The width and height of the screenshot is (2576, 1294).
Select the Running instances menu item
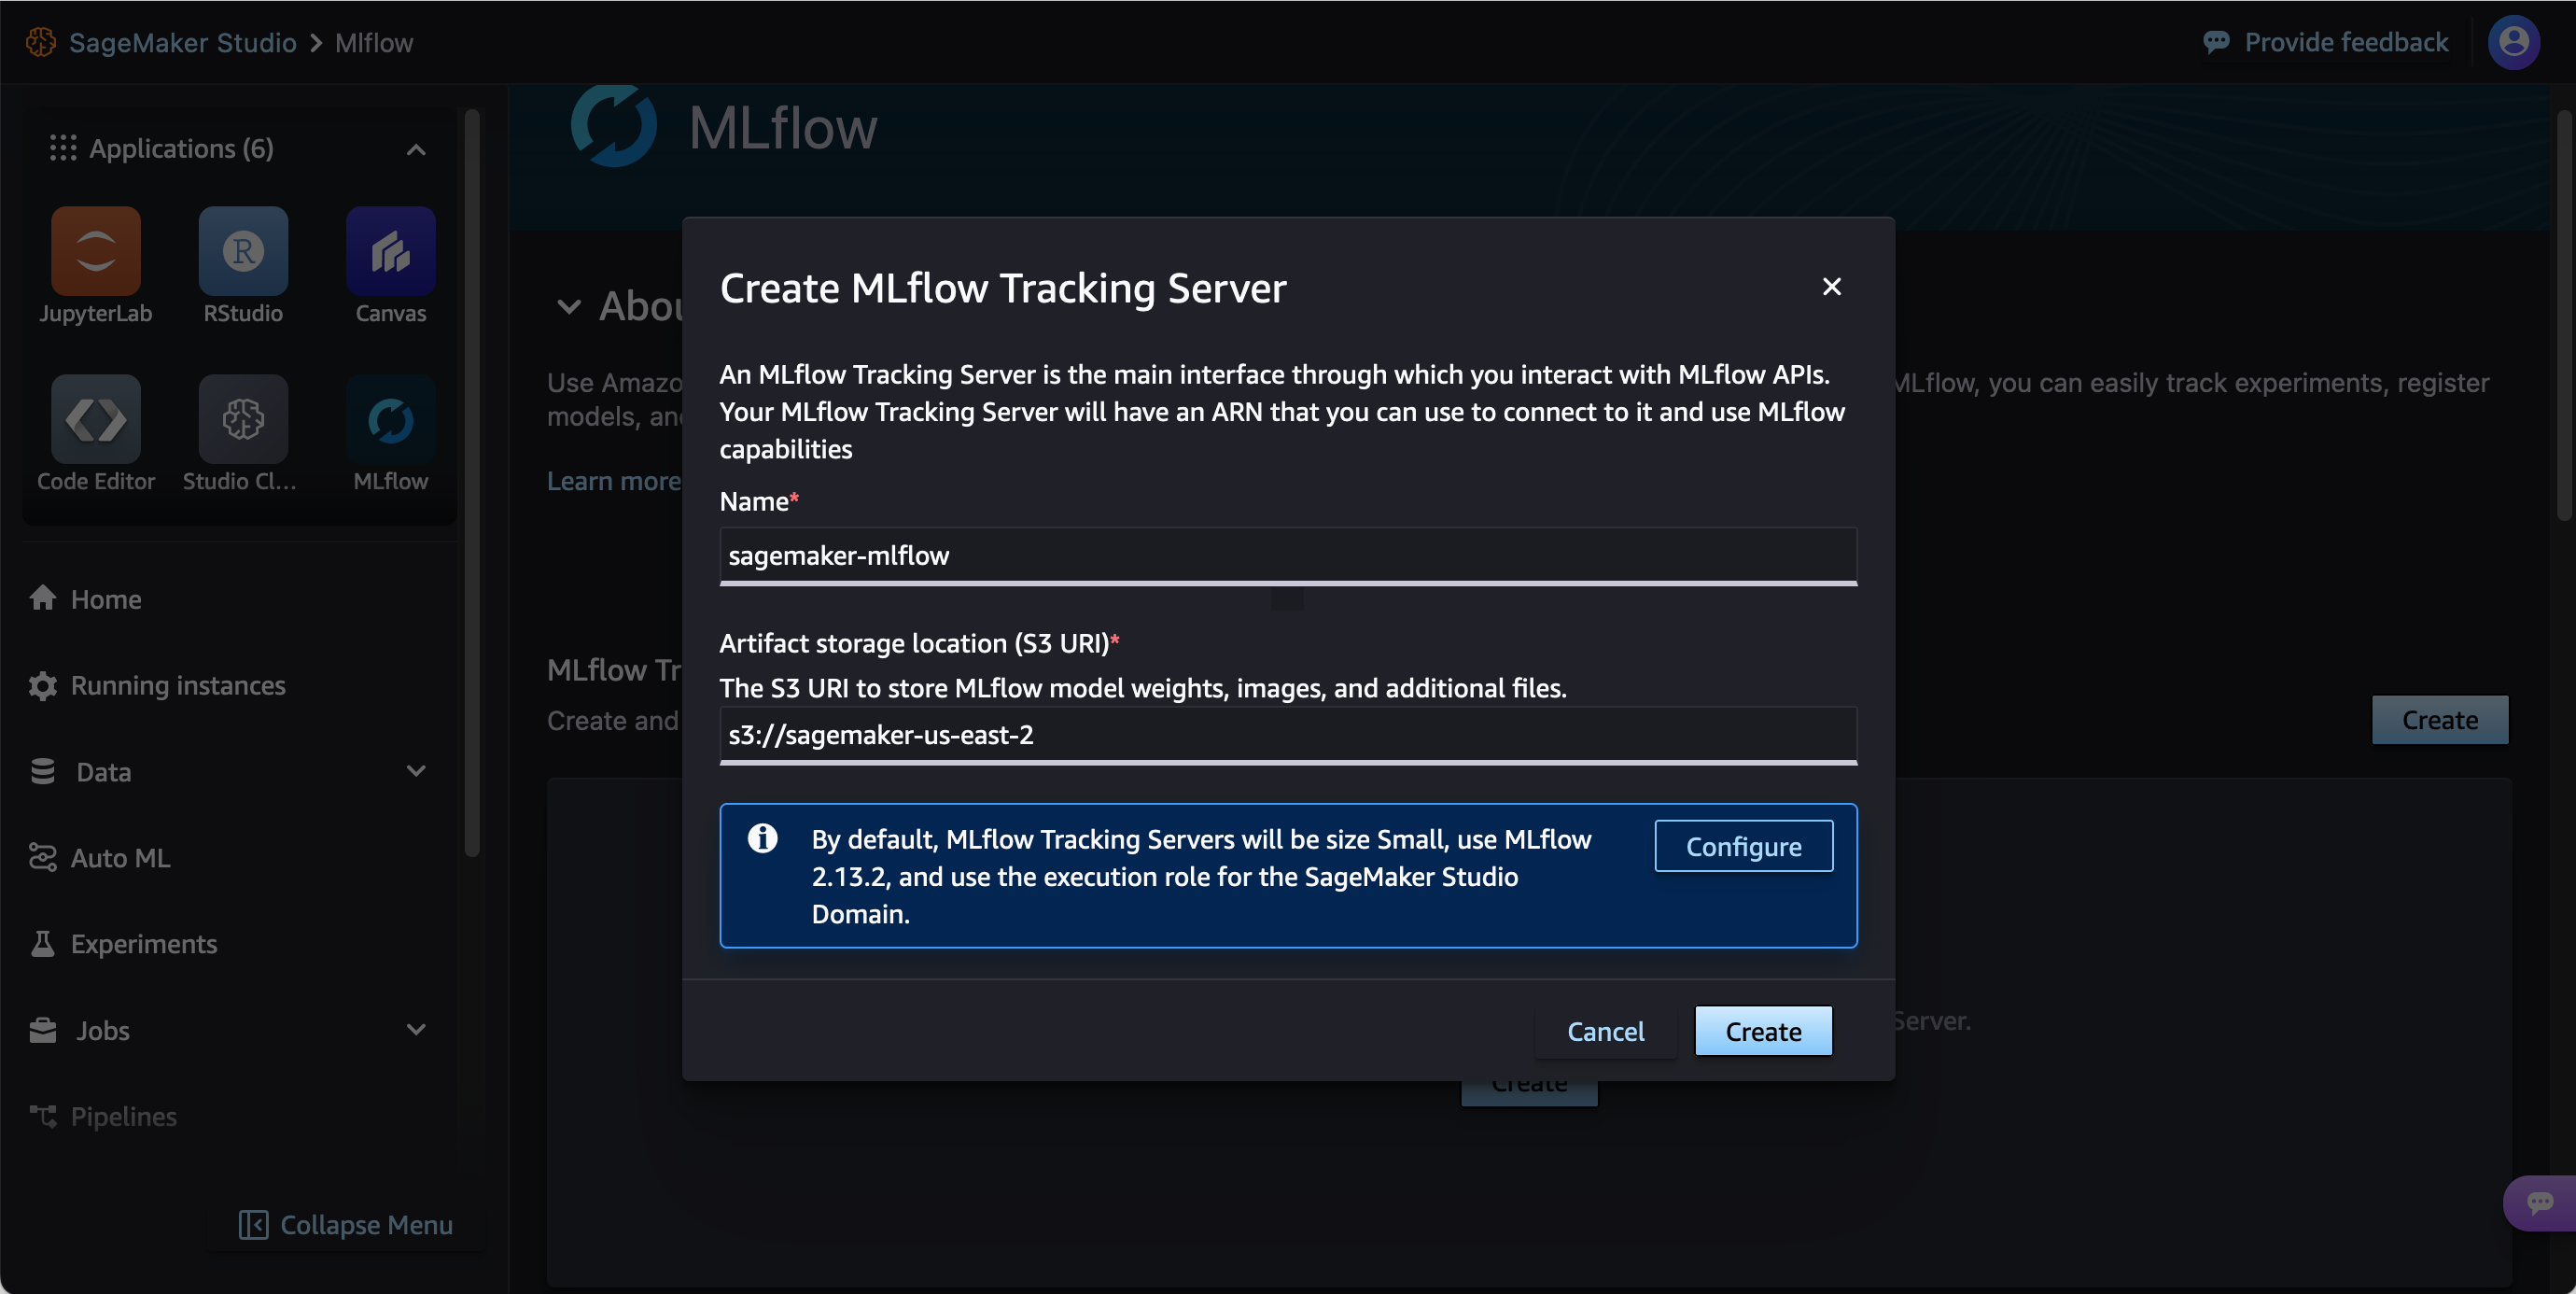coord(176,683)
